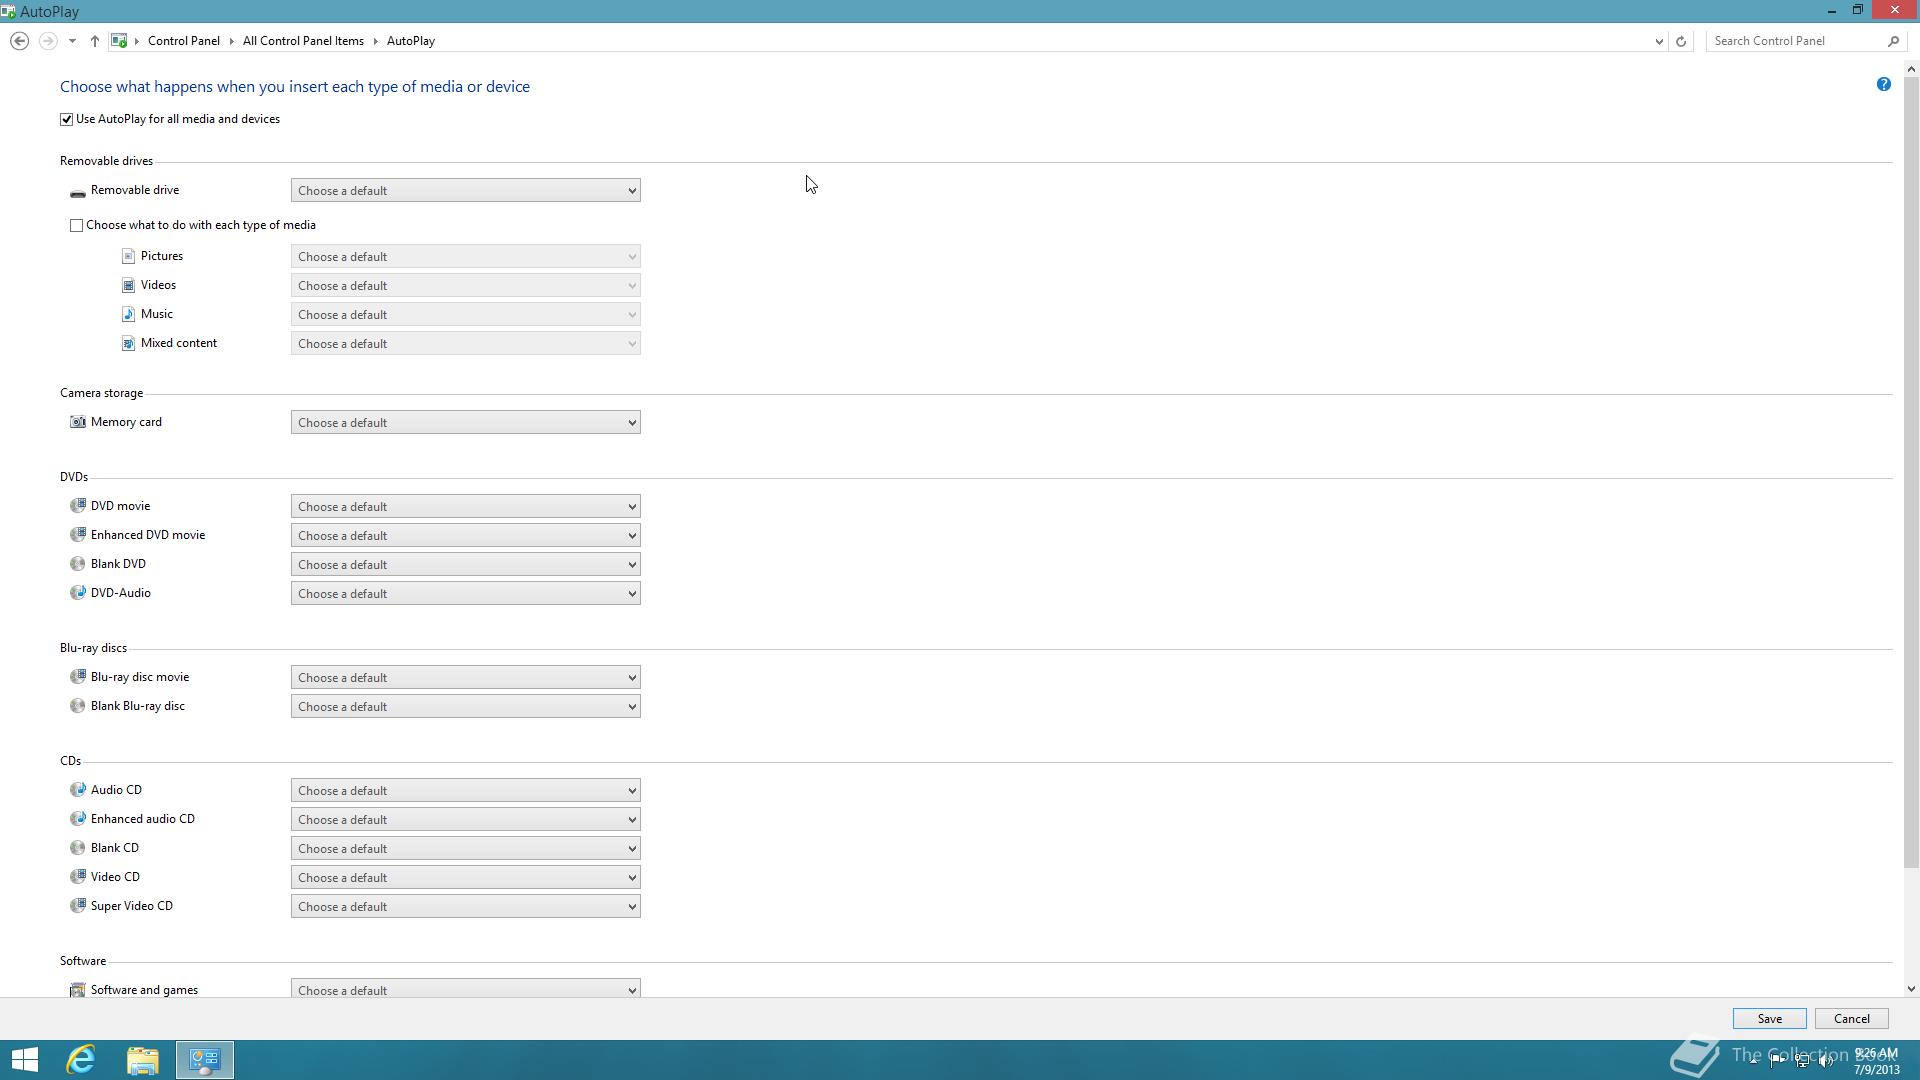The height and width of the screenshot is (1080, 1920).
Task: Click the Back navigation arrow
Action: 19,41
